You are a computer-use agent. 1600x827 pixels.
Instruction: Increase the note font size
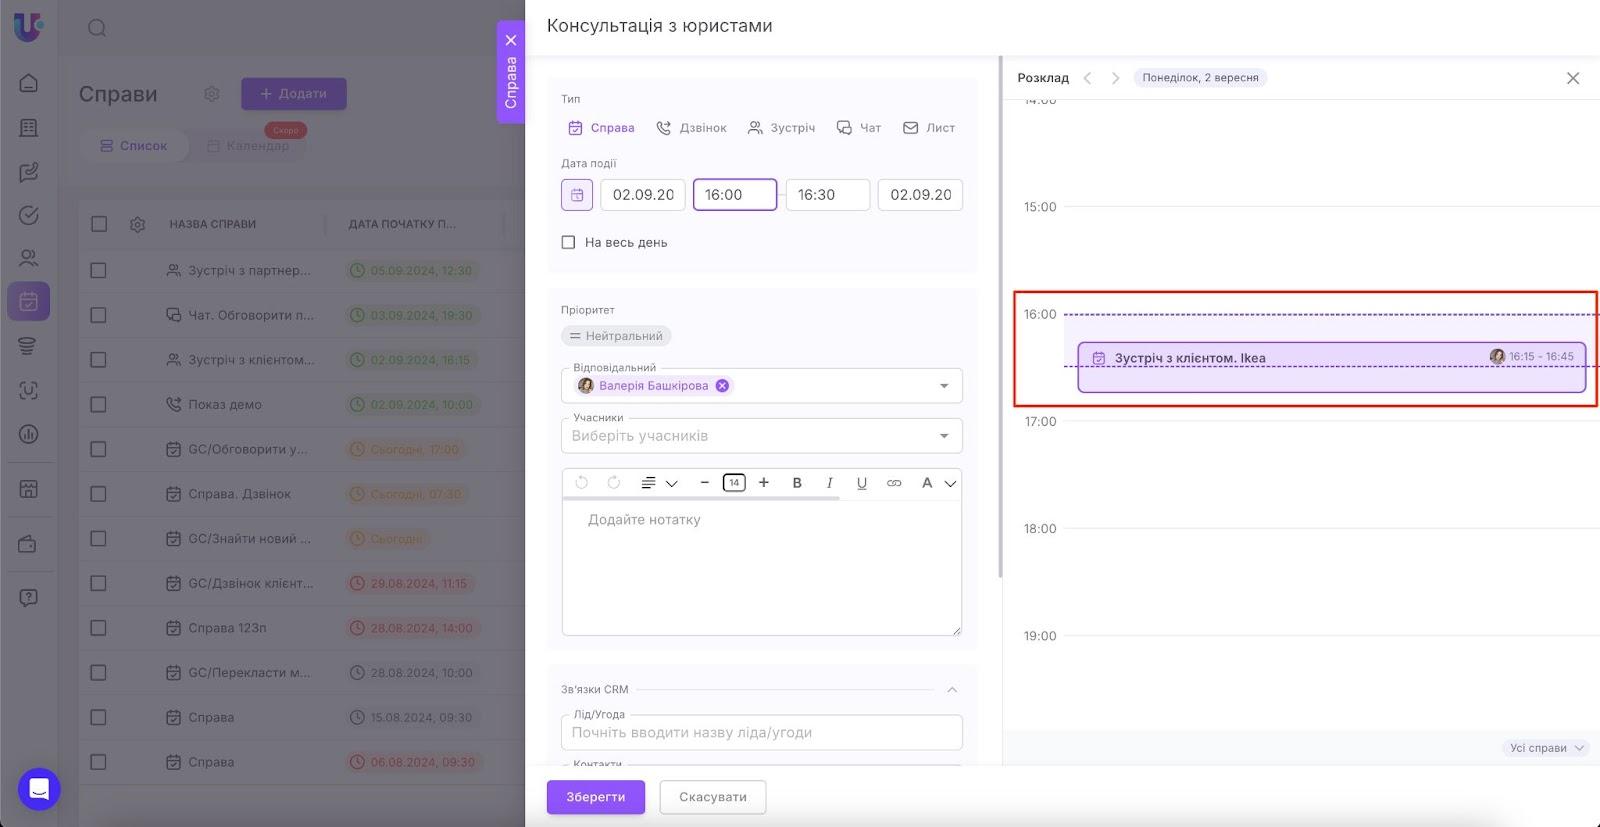[764, 483]
